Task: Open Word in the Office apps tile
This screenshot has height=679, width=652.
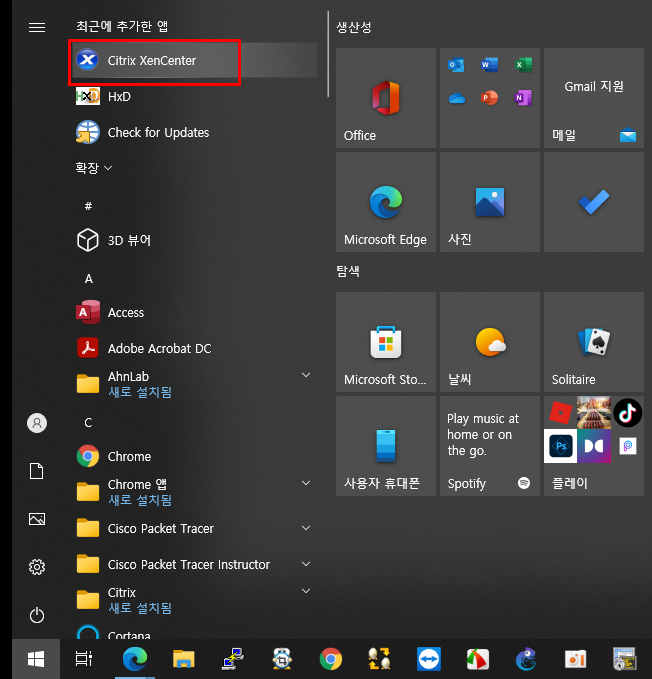Action: [x=490, y=65]
